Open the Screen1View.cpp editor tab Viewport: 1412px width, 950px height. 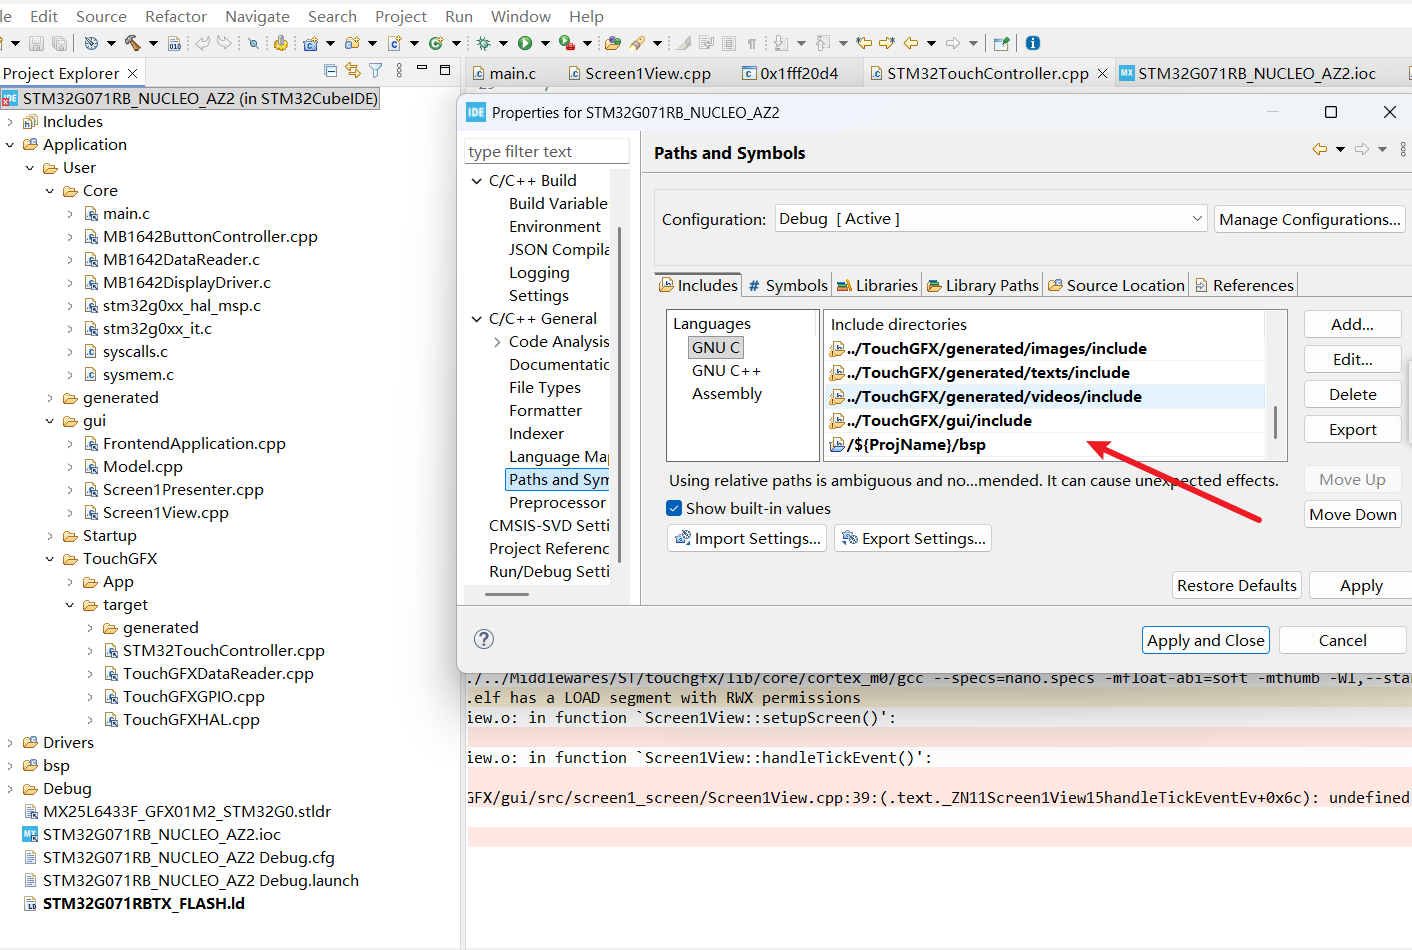[x=640, y=73]
